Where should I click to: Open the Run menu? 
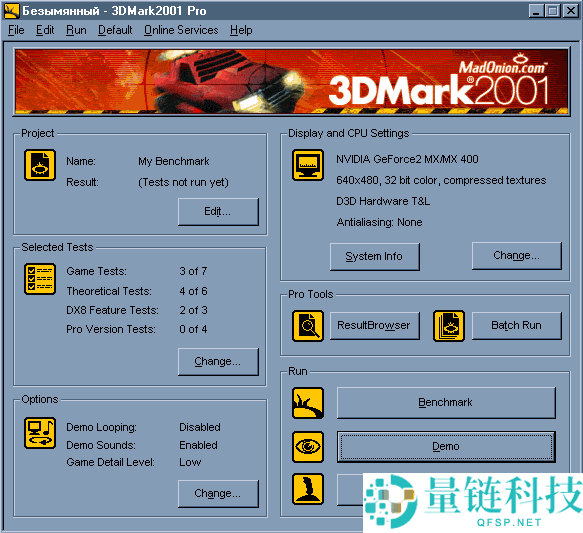(76, 30)
